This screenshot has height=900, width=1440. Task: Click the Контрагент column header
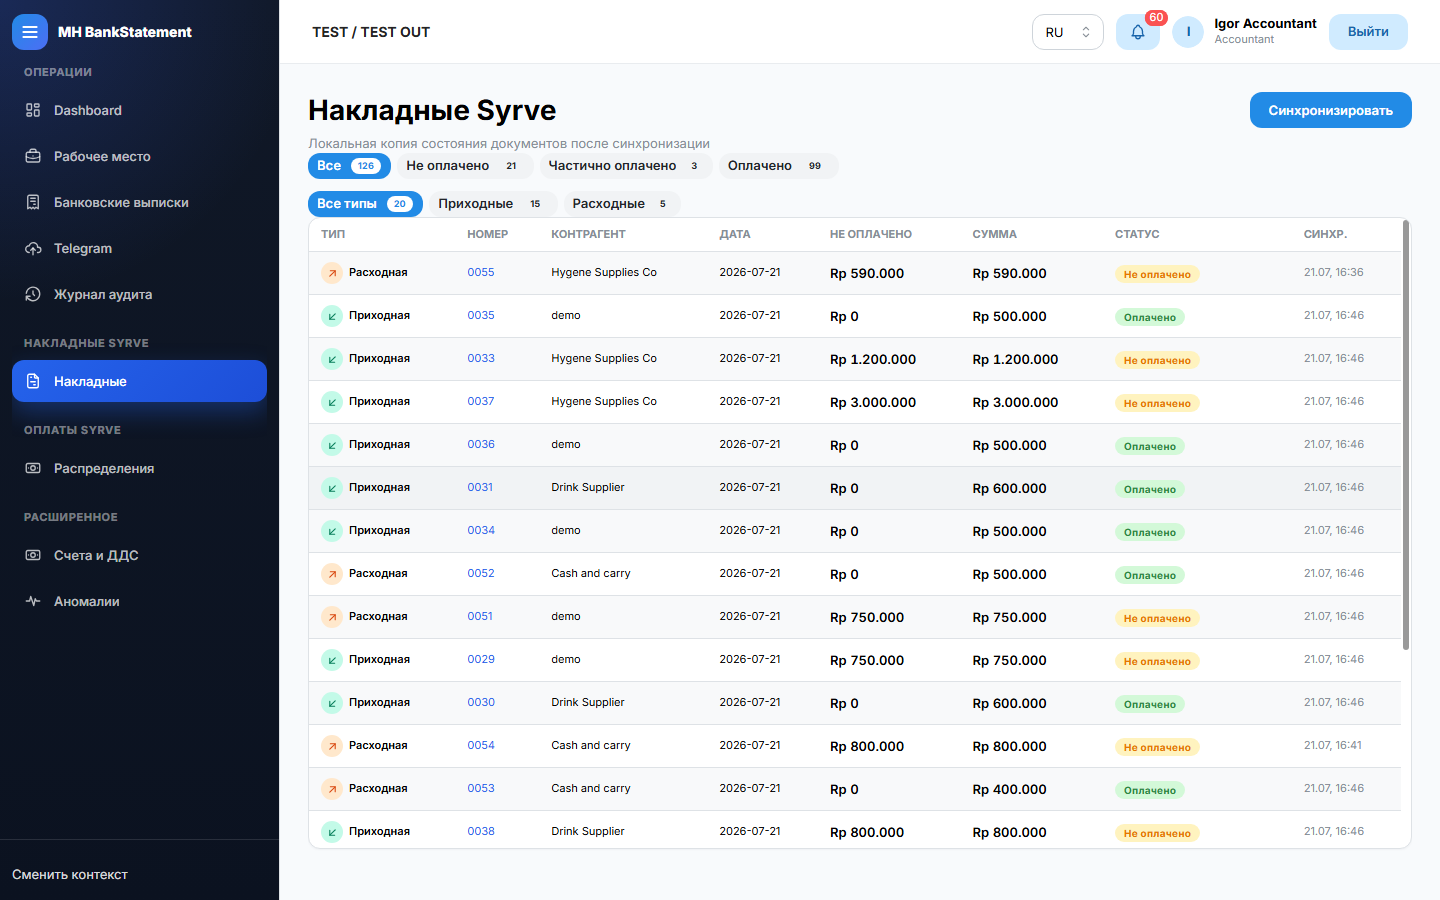click(x=588, y=234)
